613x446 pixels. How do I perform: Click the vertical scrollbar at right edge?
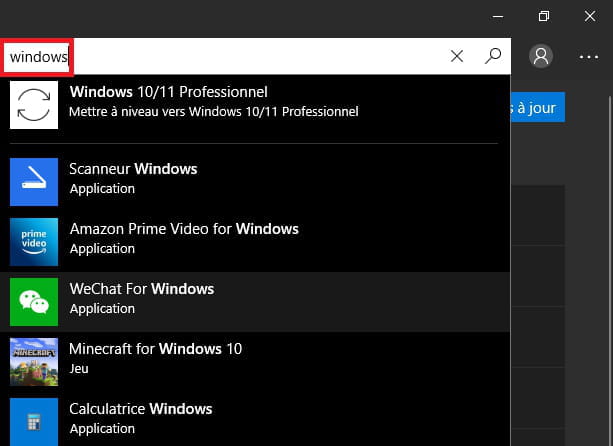pos(610,270)
